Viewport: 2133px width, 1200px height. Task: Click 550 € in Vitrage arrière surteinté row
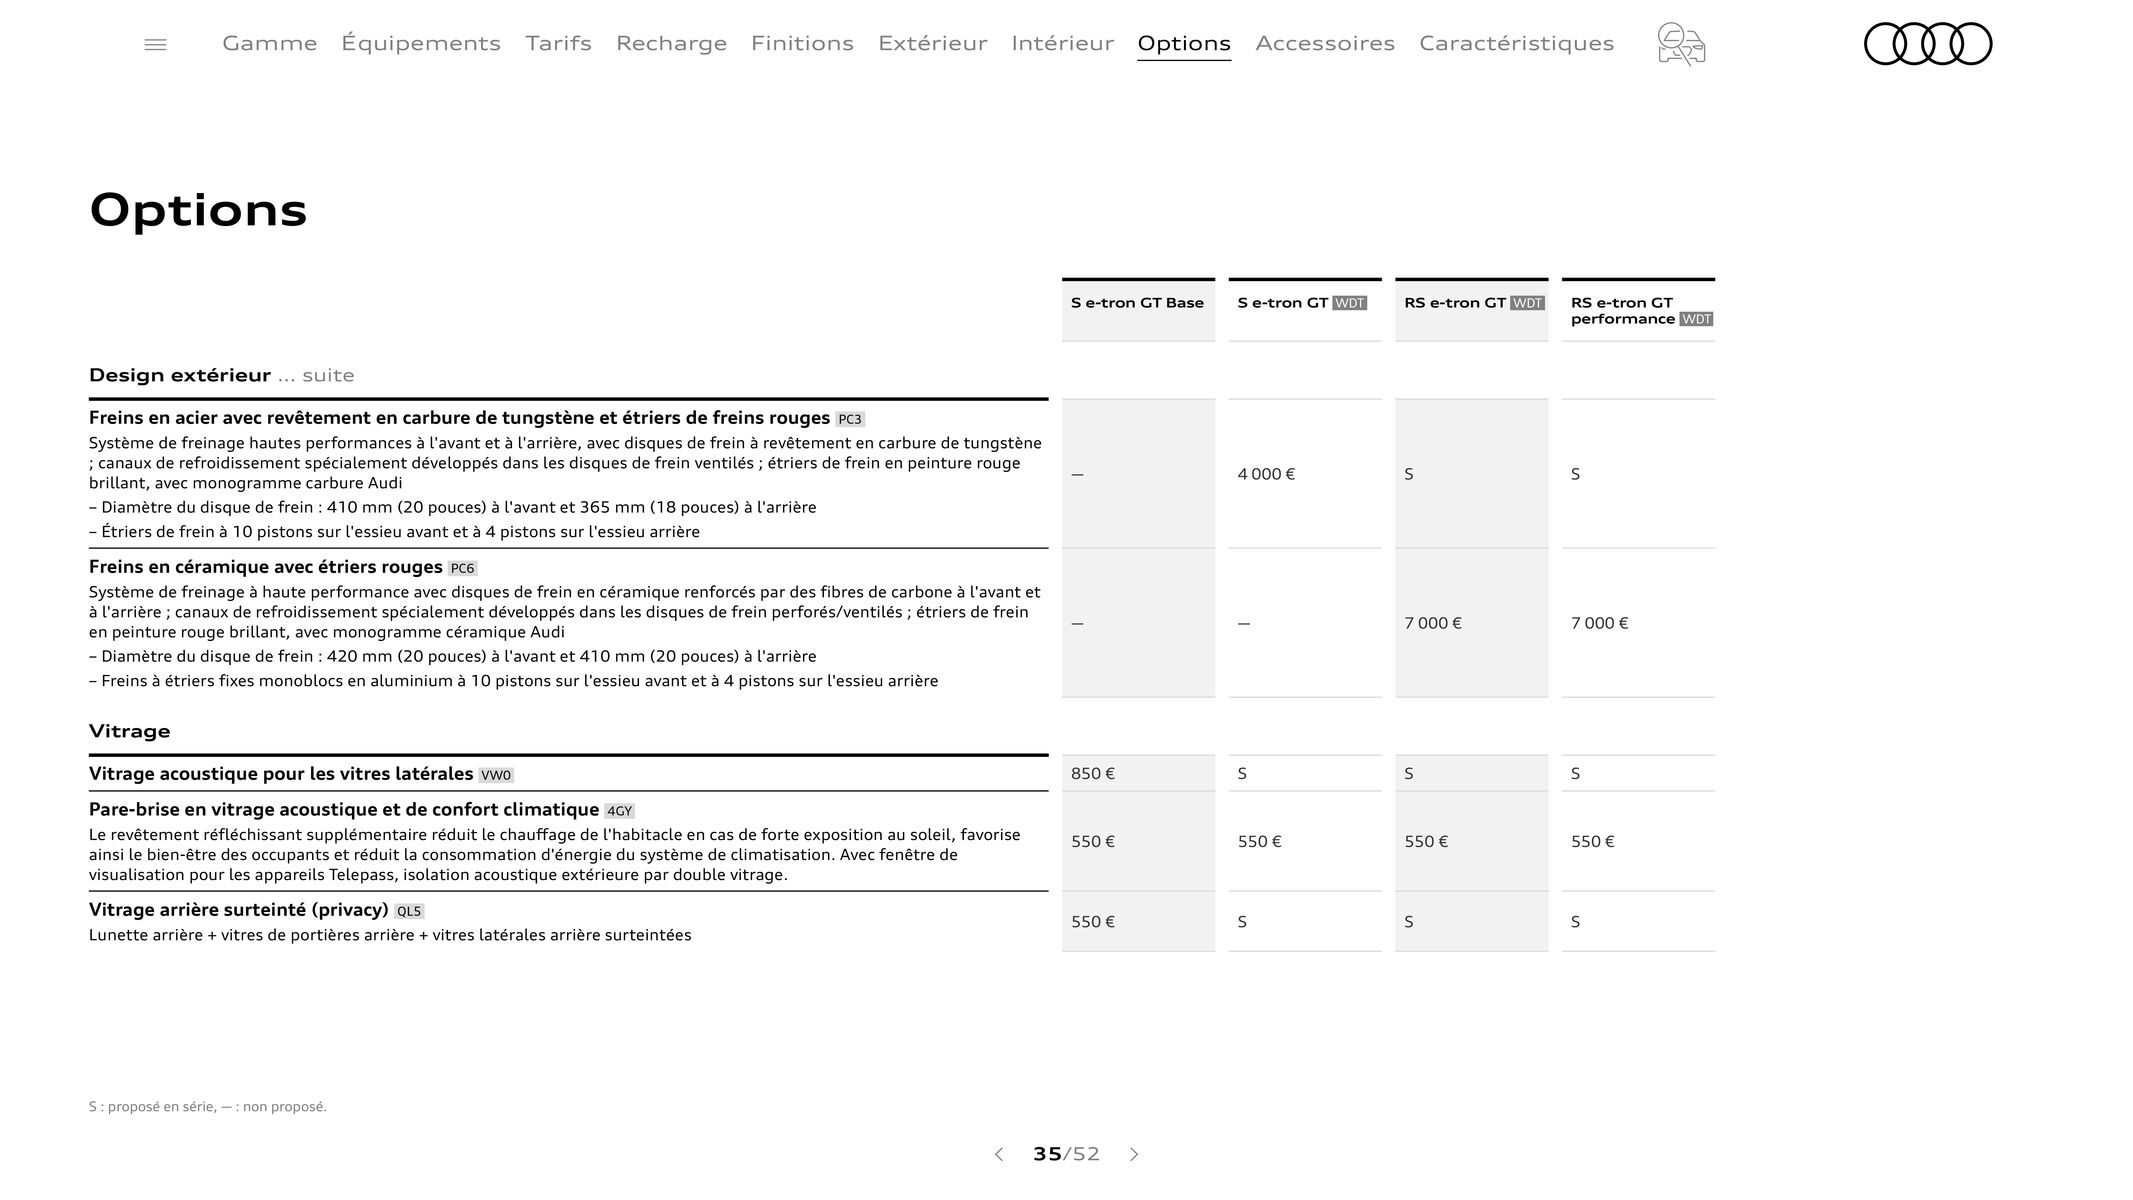pos(1138,921)
